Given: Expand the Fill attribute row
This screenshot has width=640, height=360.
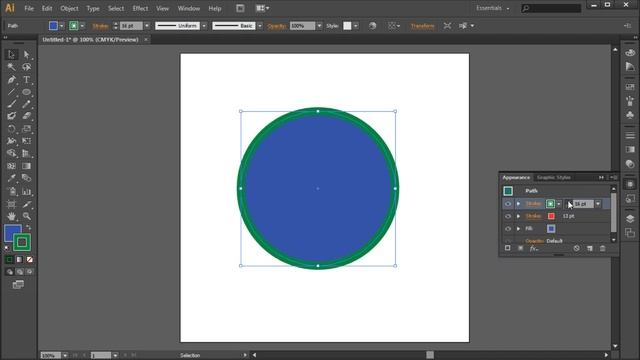Looking at the screenshot, I should pyautogui.click(x=518, y=229).
